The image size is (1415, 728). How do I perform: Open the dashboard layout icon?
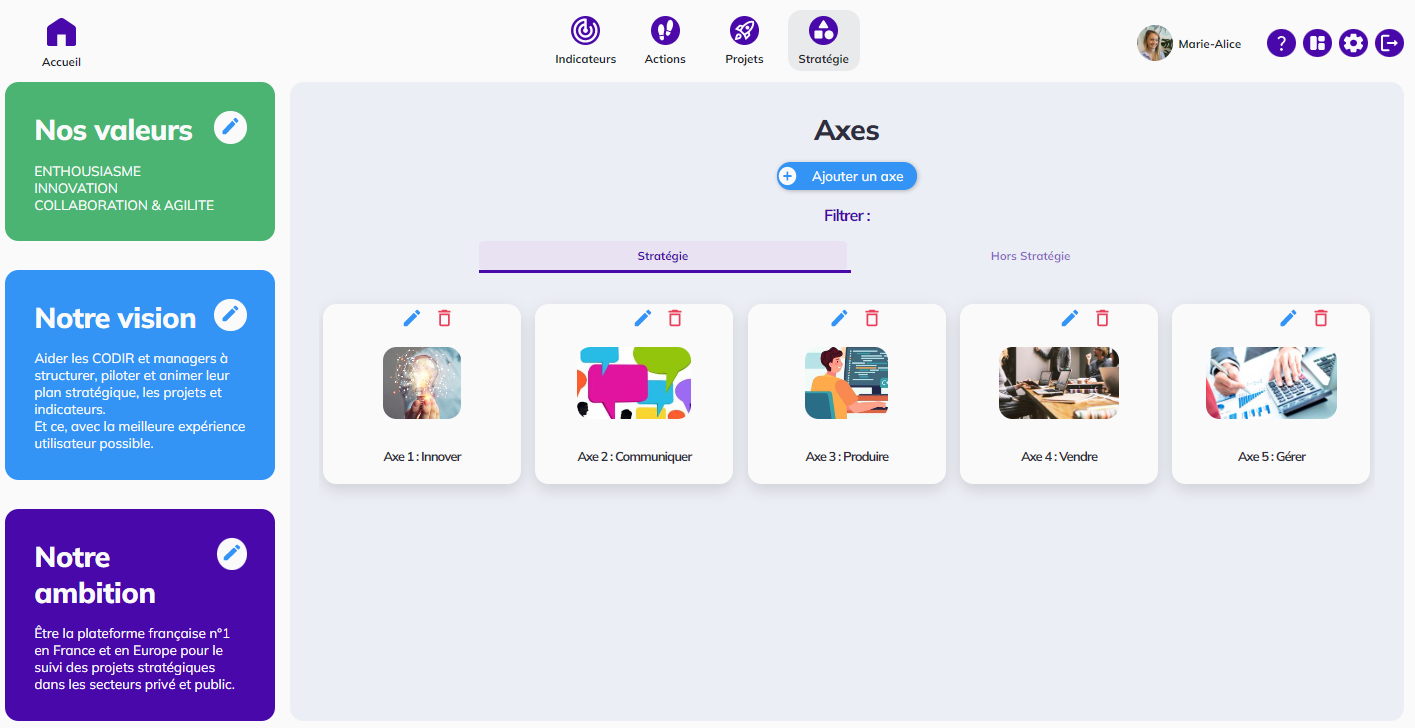coord(1317,43)
